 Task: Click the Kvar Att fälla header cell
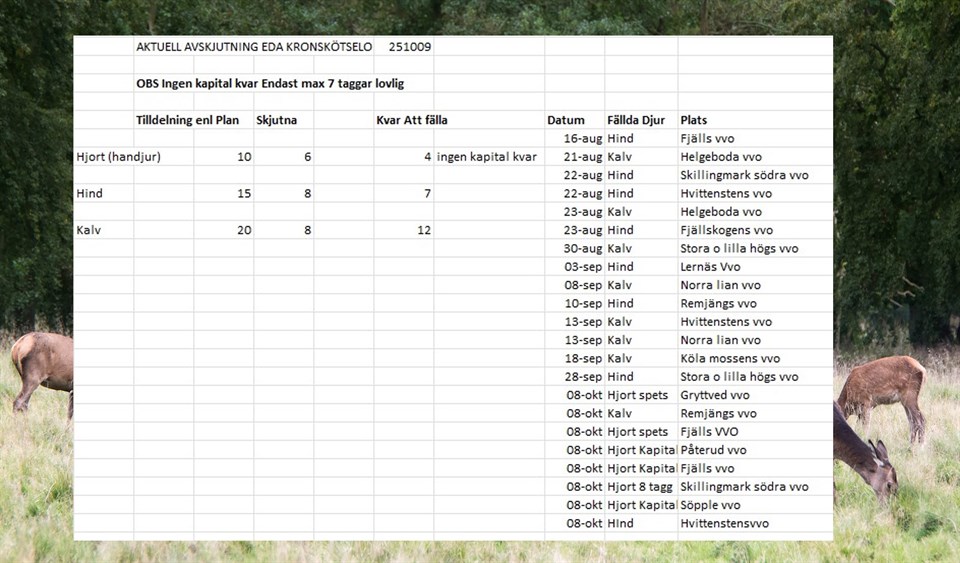click(x=411, y=120)
